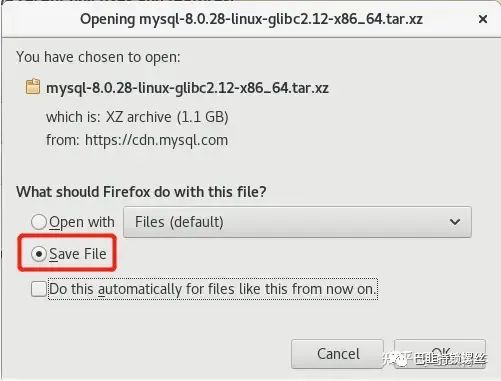This screenshot has height=381, width=501.
Task: Click the 'from:' label before the URL
Action: pyautogui.click(x=63, y=140)
